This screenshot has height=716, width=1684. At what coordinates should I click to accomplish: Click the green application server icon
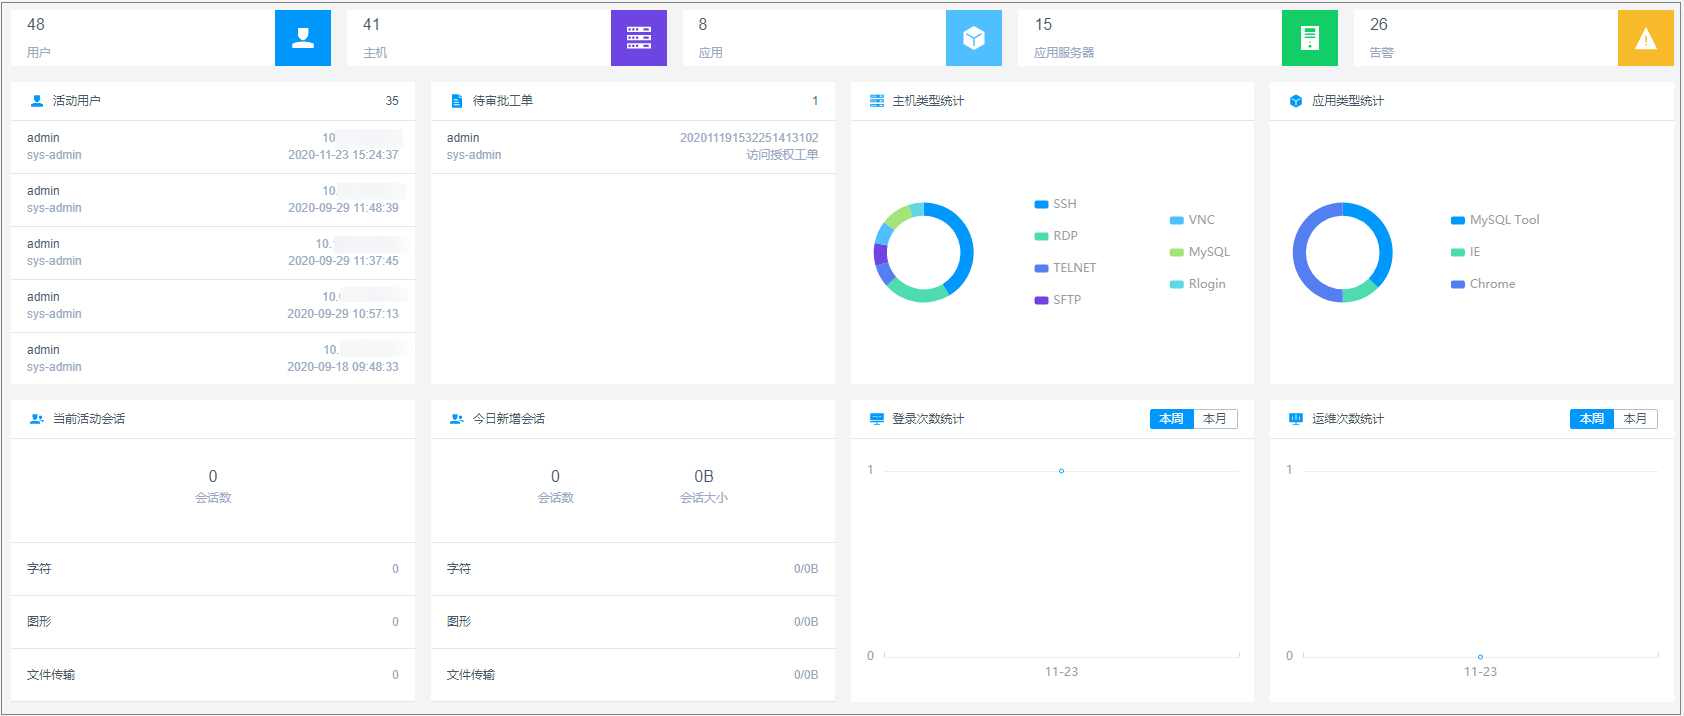pyautogui.click(x=1309, y=38)
